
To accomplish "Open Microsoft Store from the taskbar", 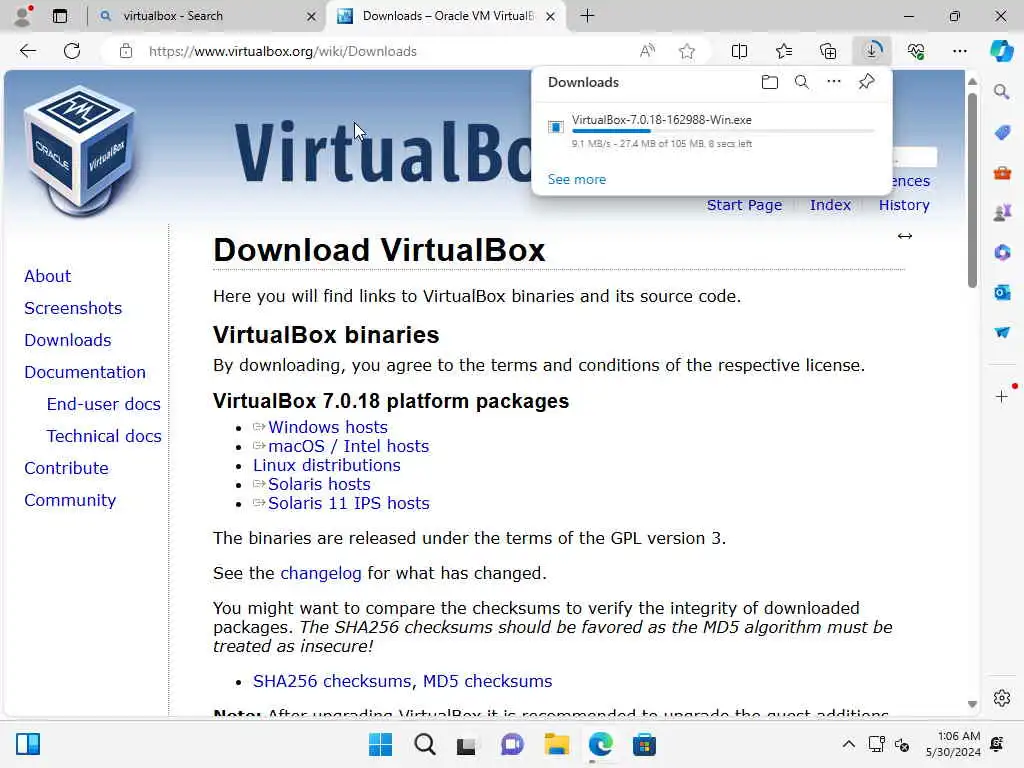I will [644, 744].
